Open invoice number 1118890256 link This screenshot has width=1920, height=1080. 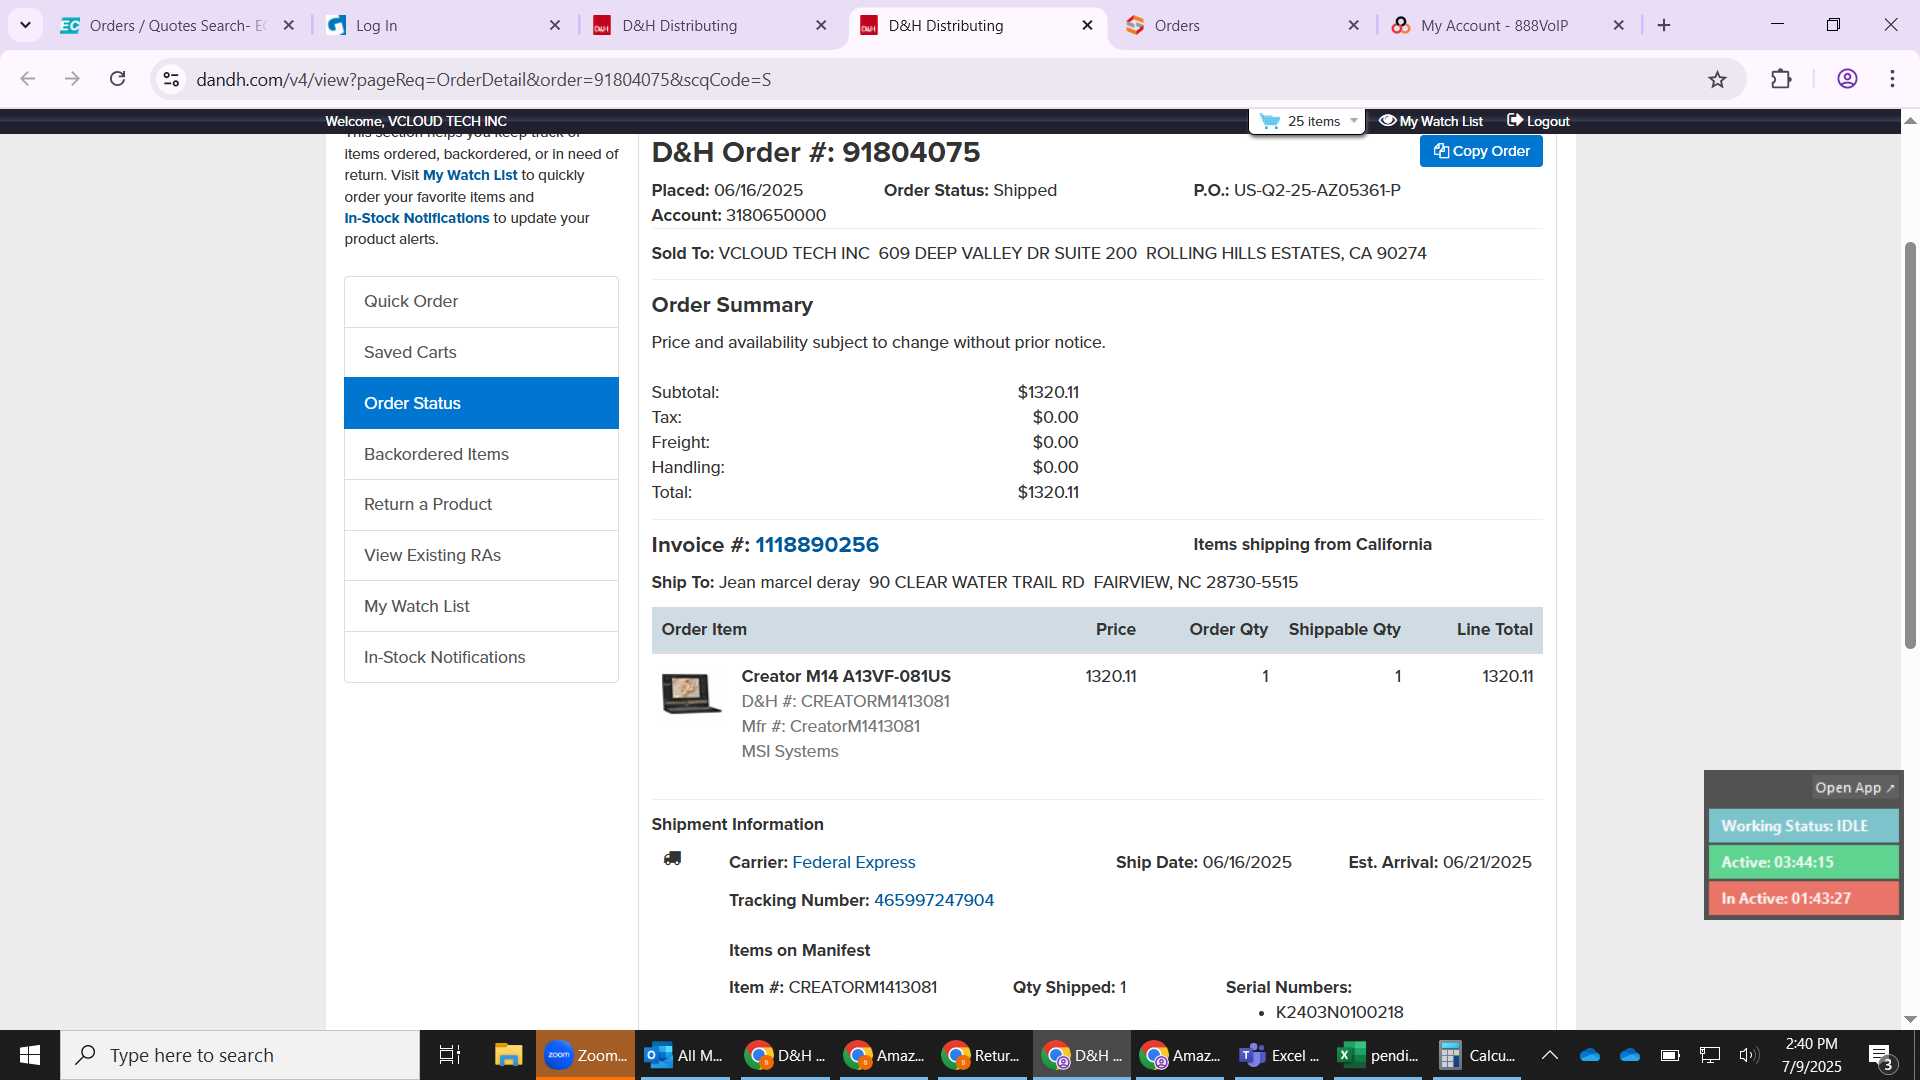click(816, 545)
